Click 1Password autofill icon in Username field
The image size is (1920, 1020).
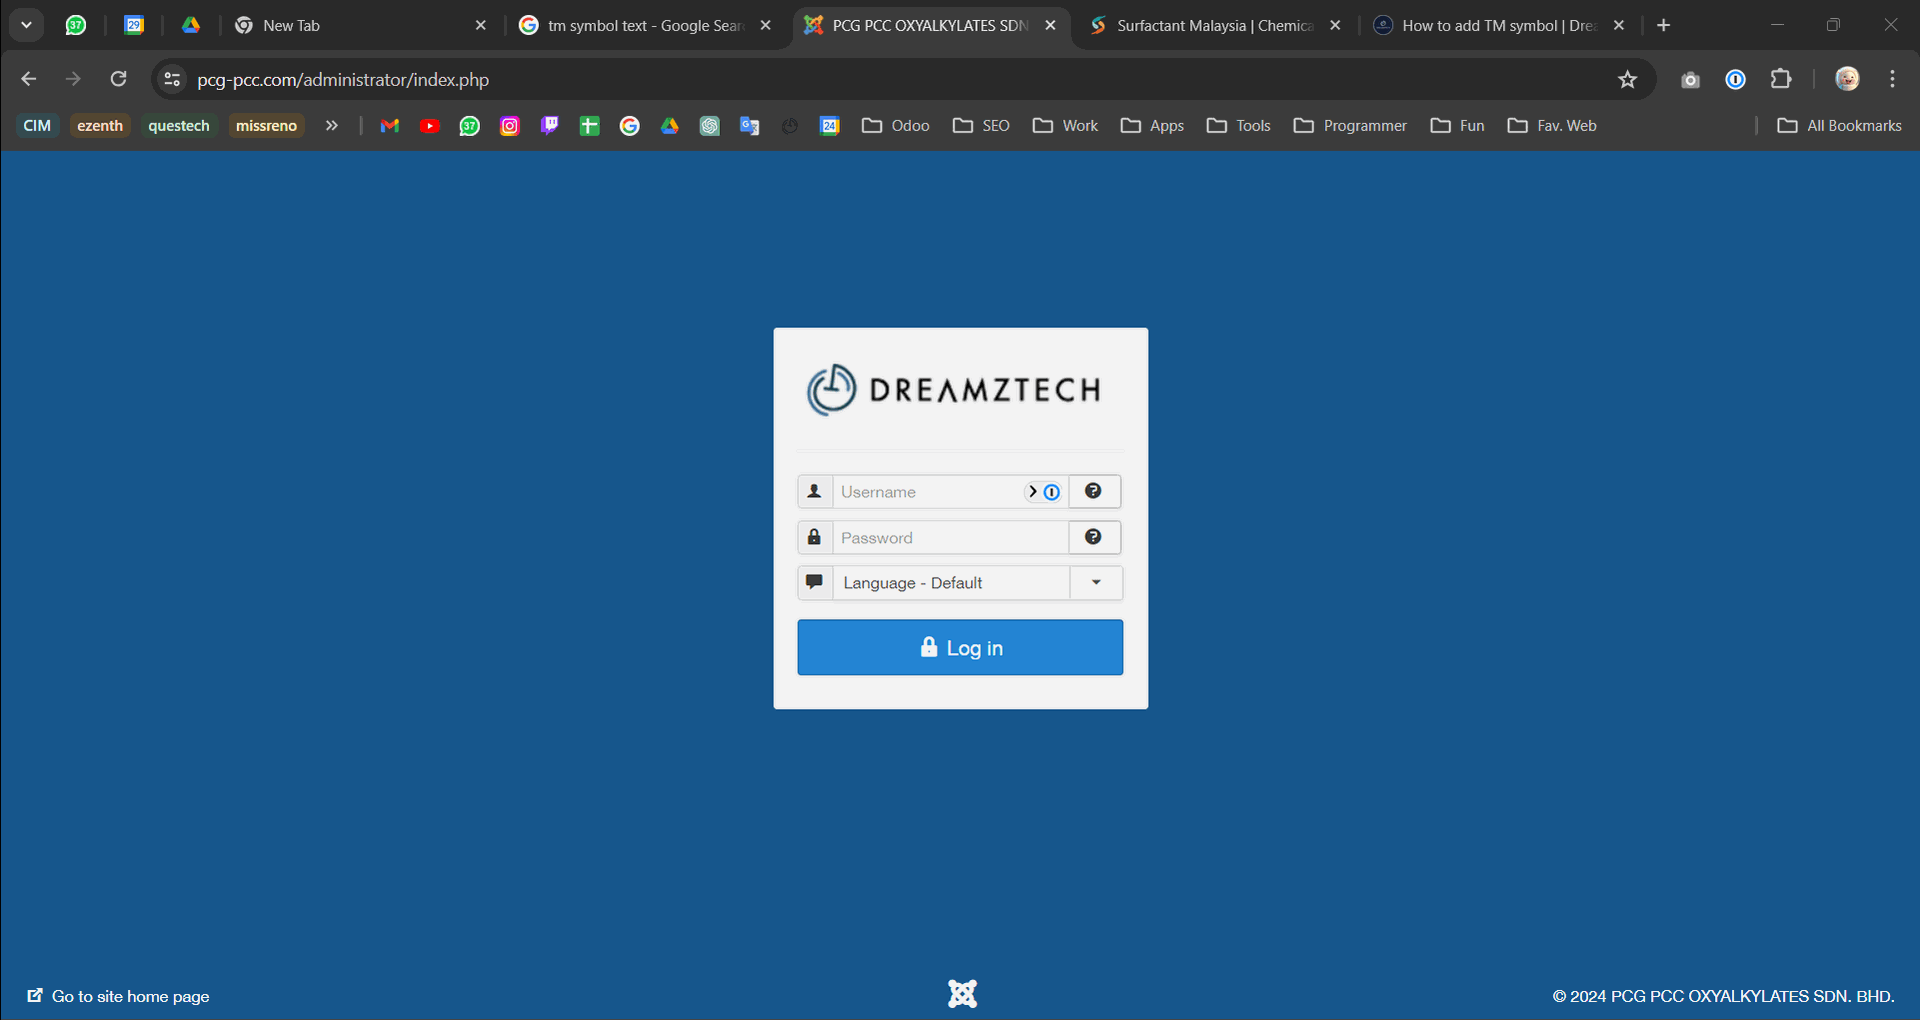click(1051, 492)
